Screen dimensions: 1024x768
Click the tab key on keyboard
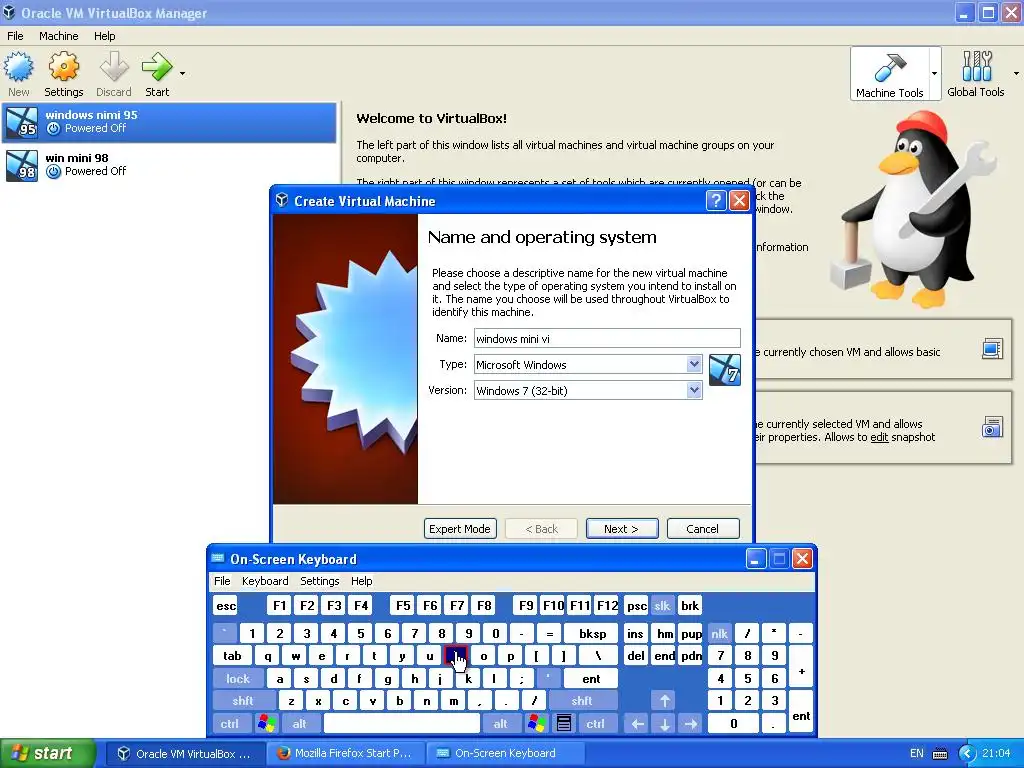232,656
